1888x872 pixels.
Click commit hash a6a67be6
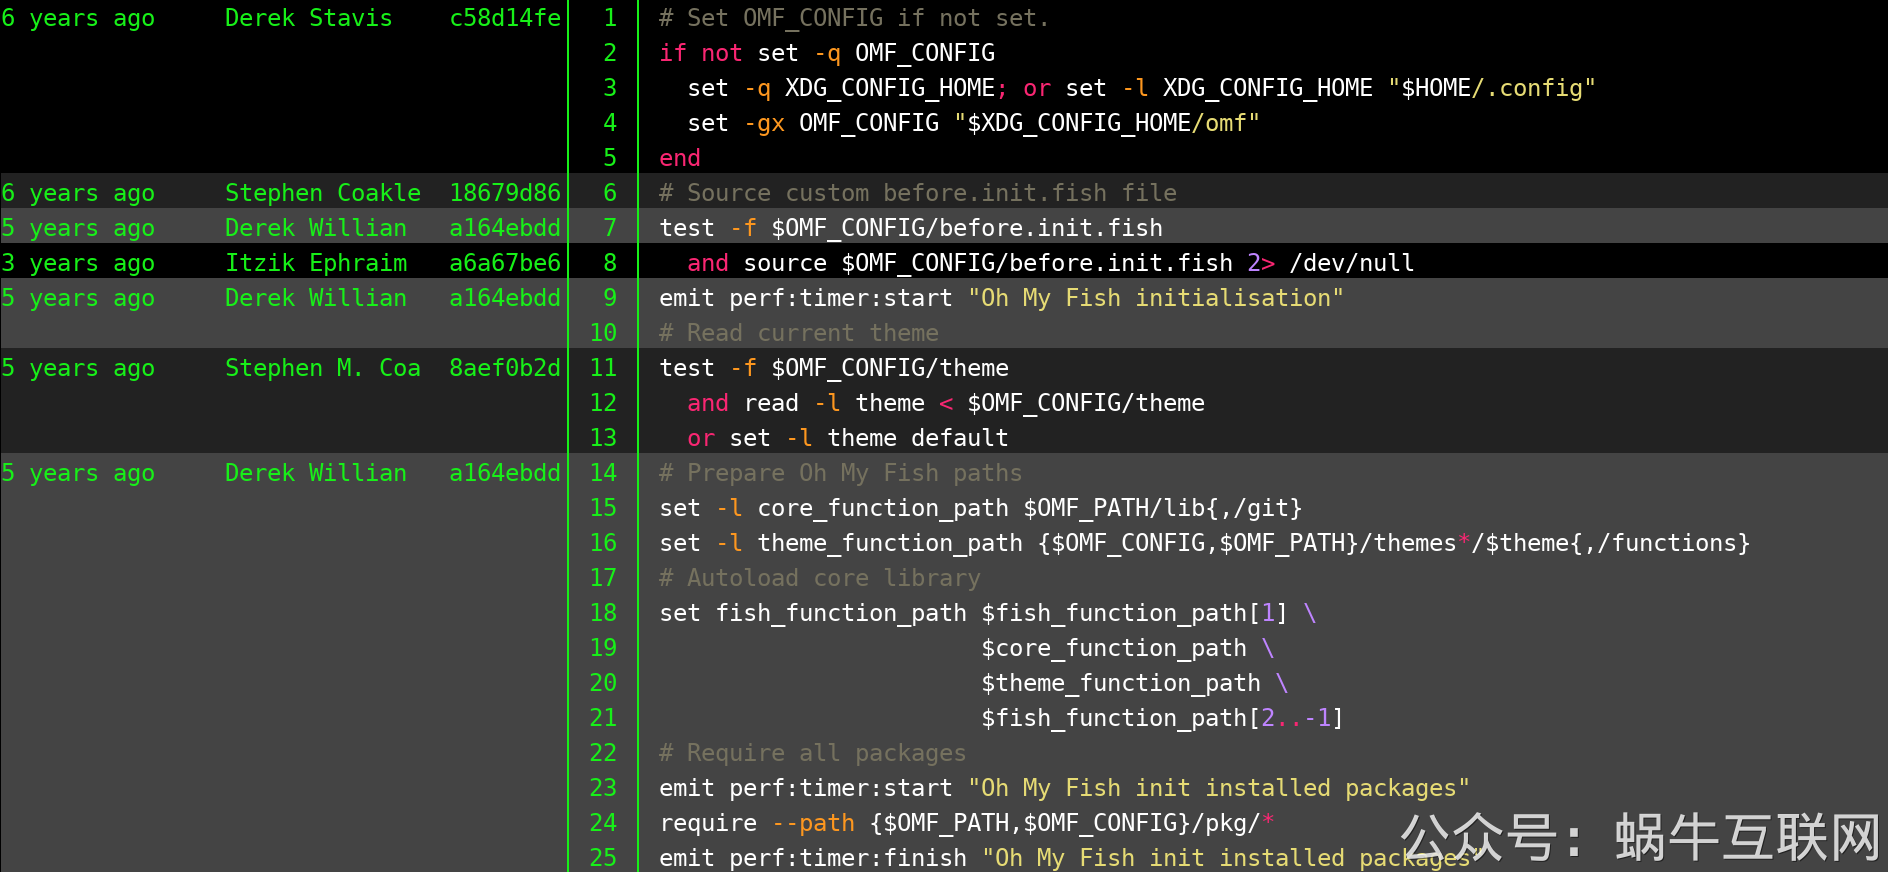[x=505, y=263]
